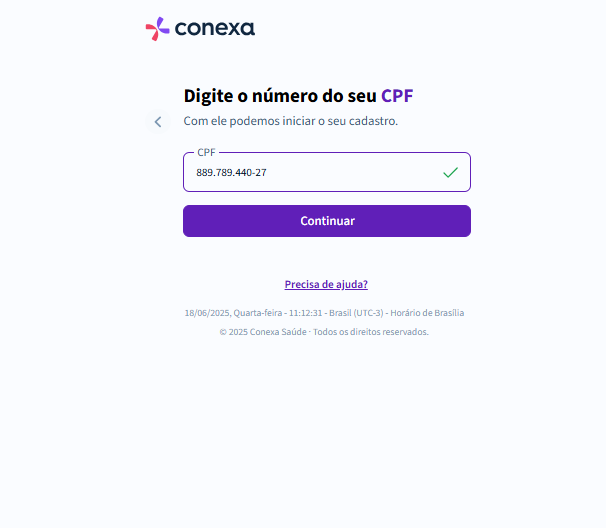This screenshot has width=606, height=528.
Task: Click the green validation checkmark
Action: (450, 172)
